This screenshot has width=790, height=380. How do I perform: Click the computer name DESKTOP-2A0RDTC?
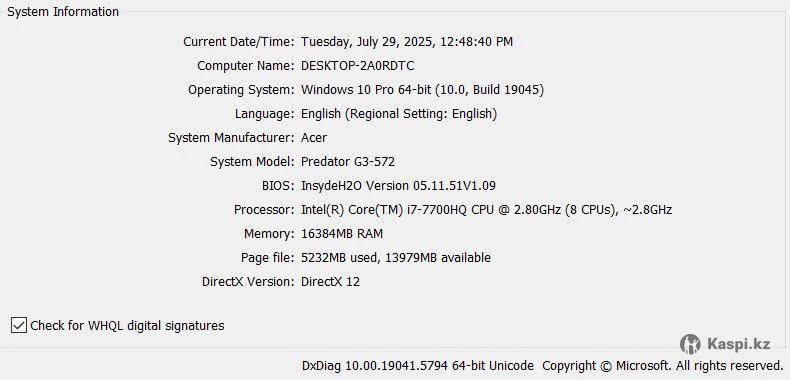point(358,66)
